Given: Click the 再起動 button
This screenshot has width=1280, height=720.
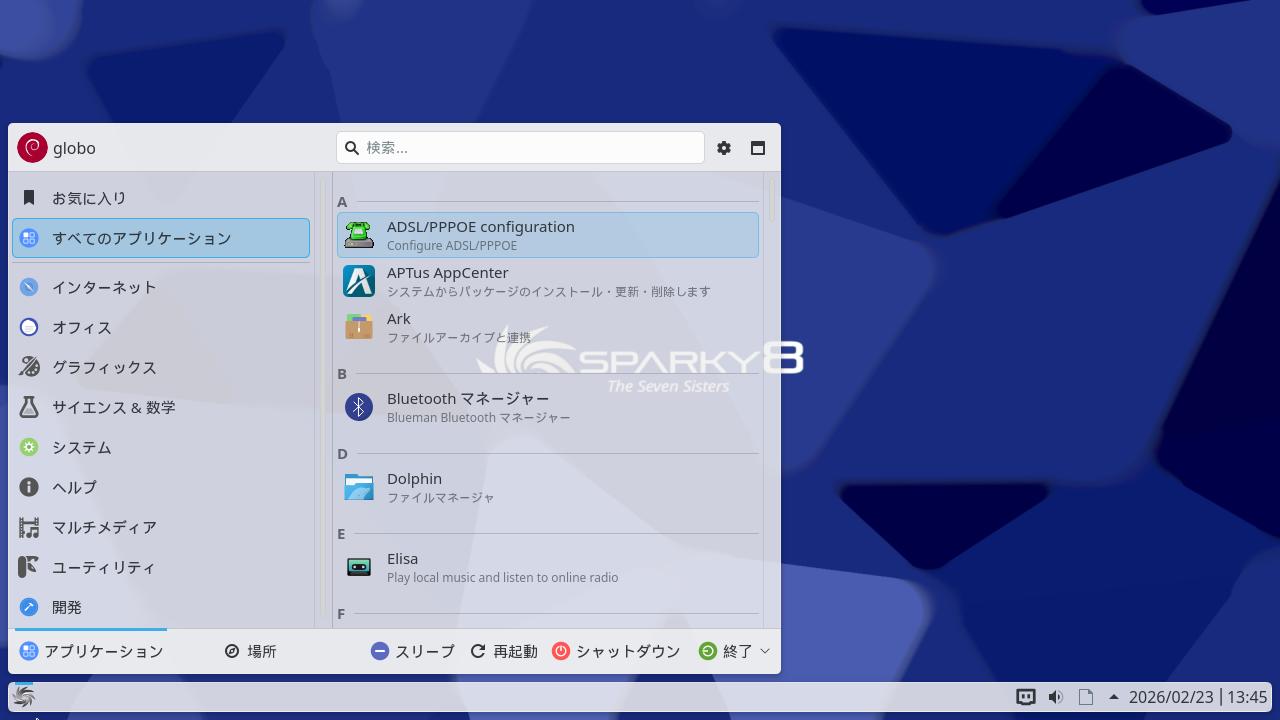Looking at the screenshot, I should (504, 651).
